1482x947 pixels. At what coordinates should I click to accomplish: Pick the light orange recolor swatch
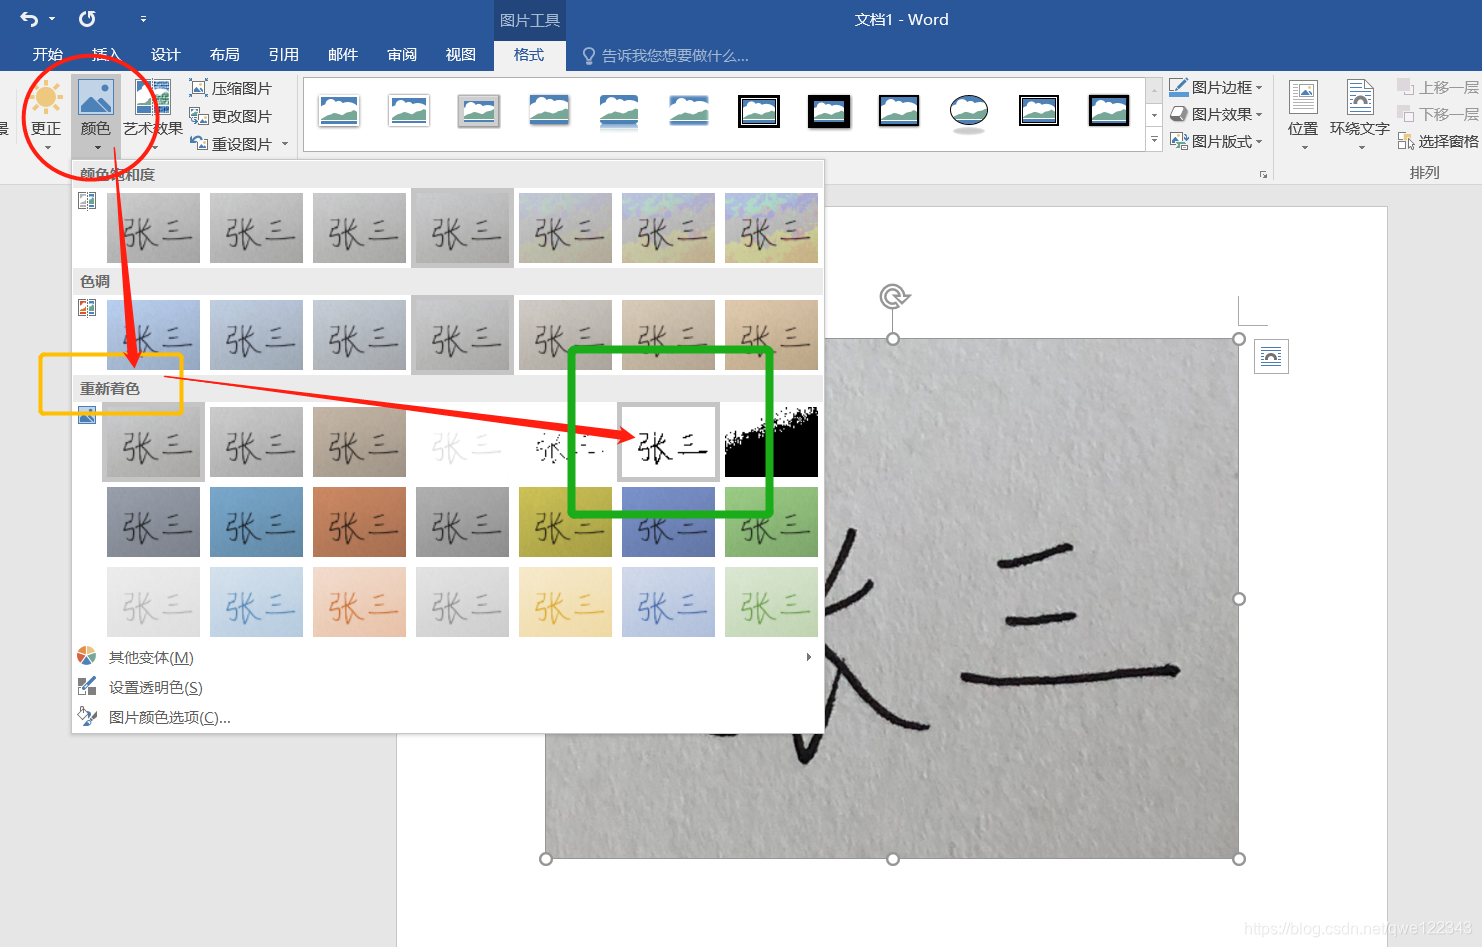[359, 602]
